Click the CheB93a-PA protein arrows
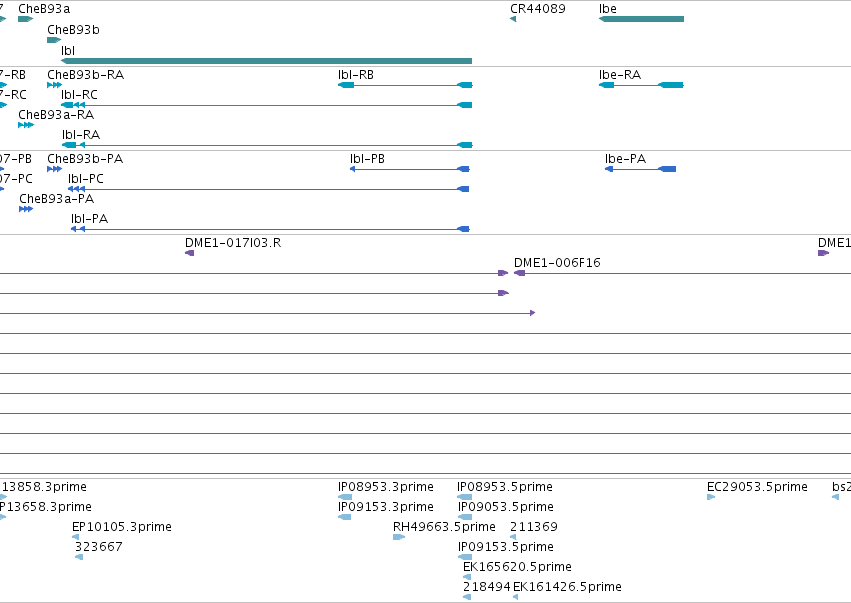The height and width of the screenshot is (603, 851). click(26, 210)
